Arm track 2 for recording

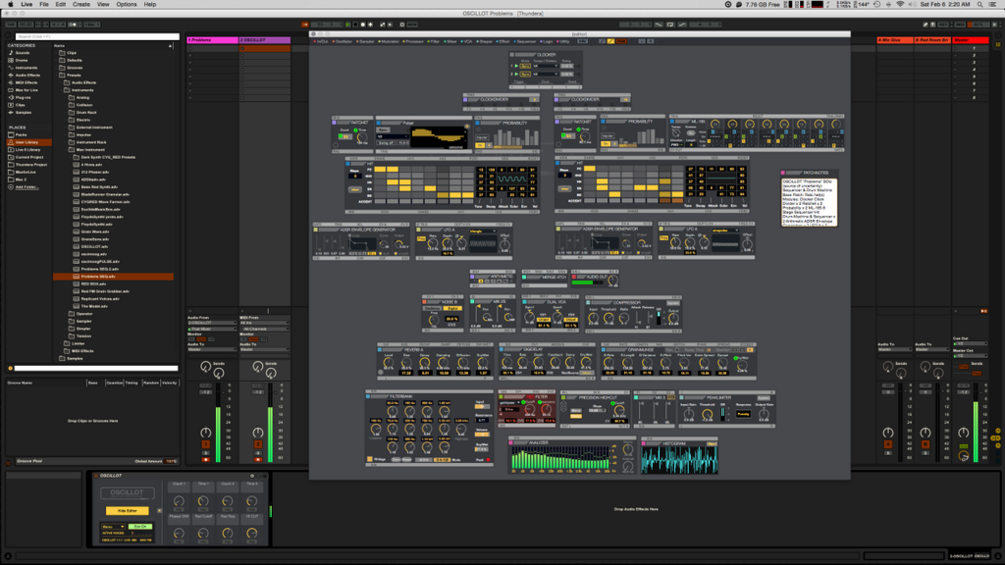[x=258, y=459]
